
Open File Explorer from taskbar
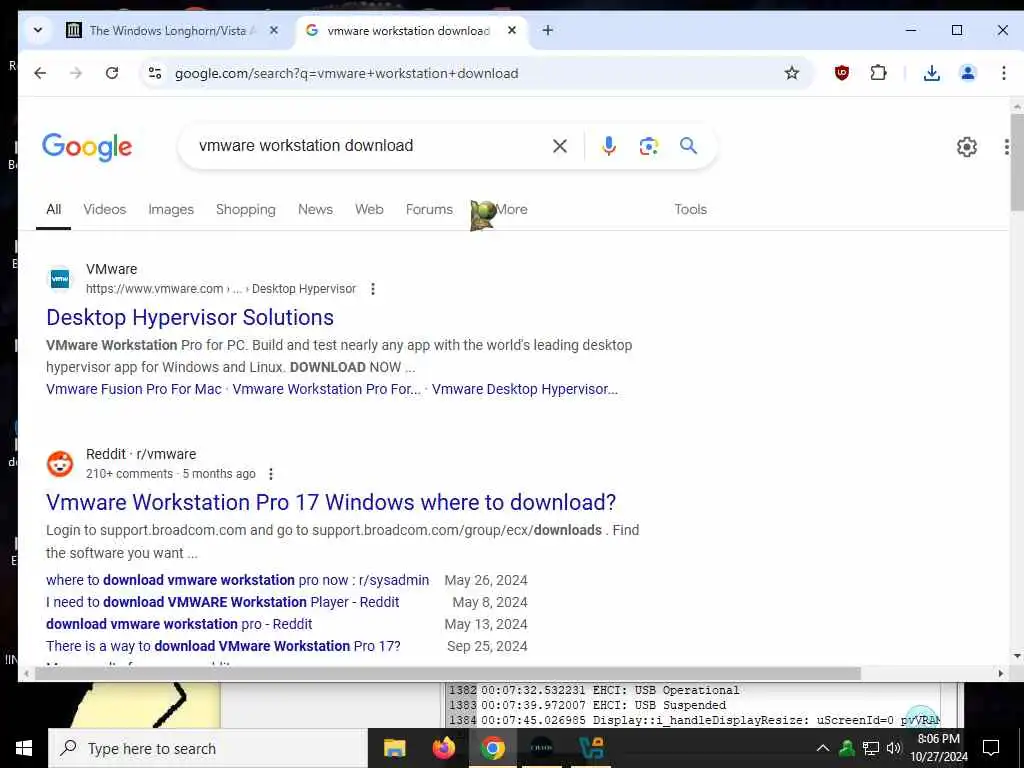coord(394,748)
